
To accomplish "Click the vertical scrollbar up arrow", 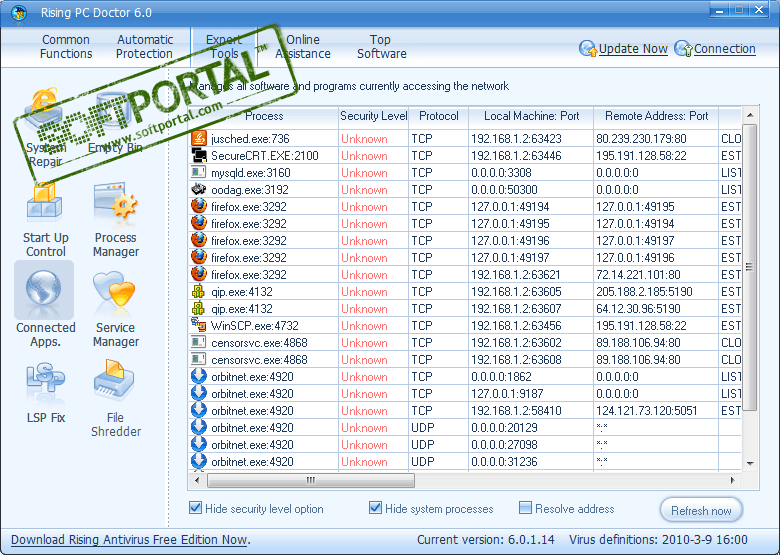I will (x=750, y=115).
